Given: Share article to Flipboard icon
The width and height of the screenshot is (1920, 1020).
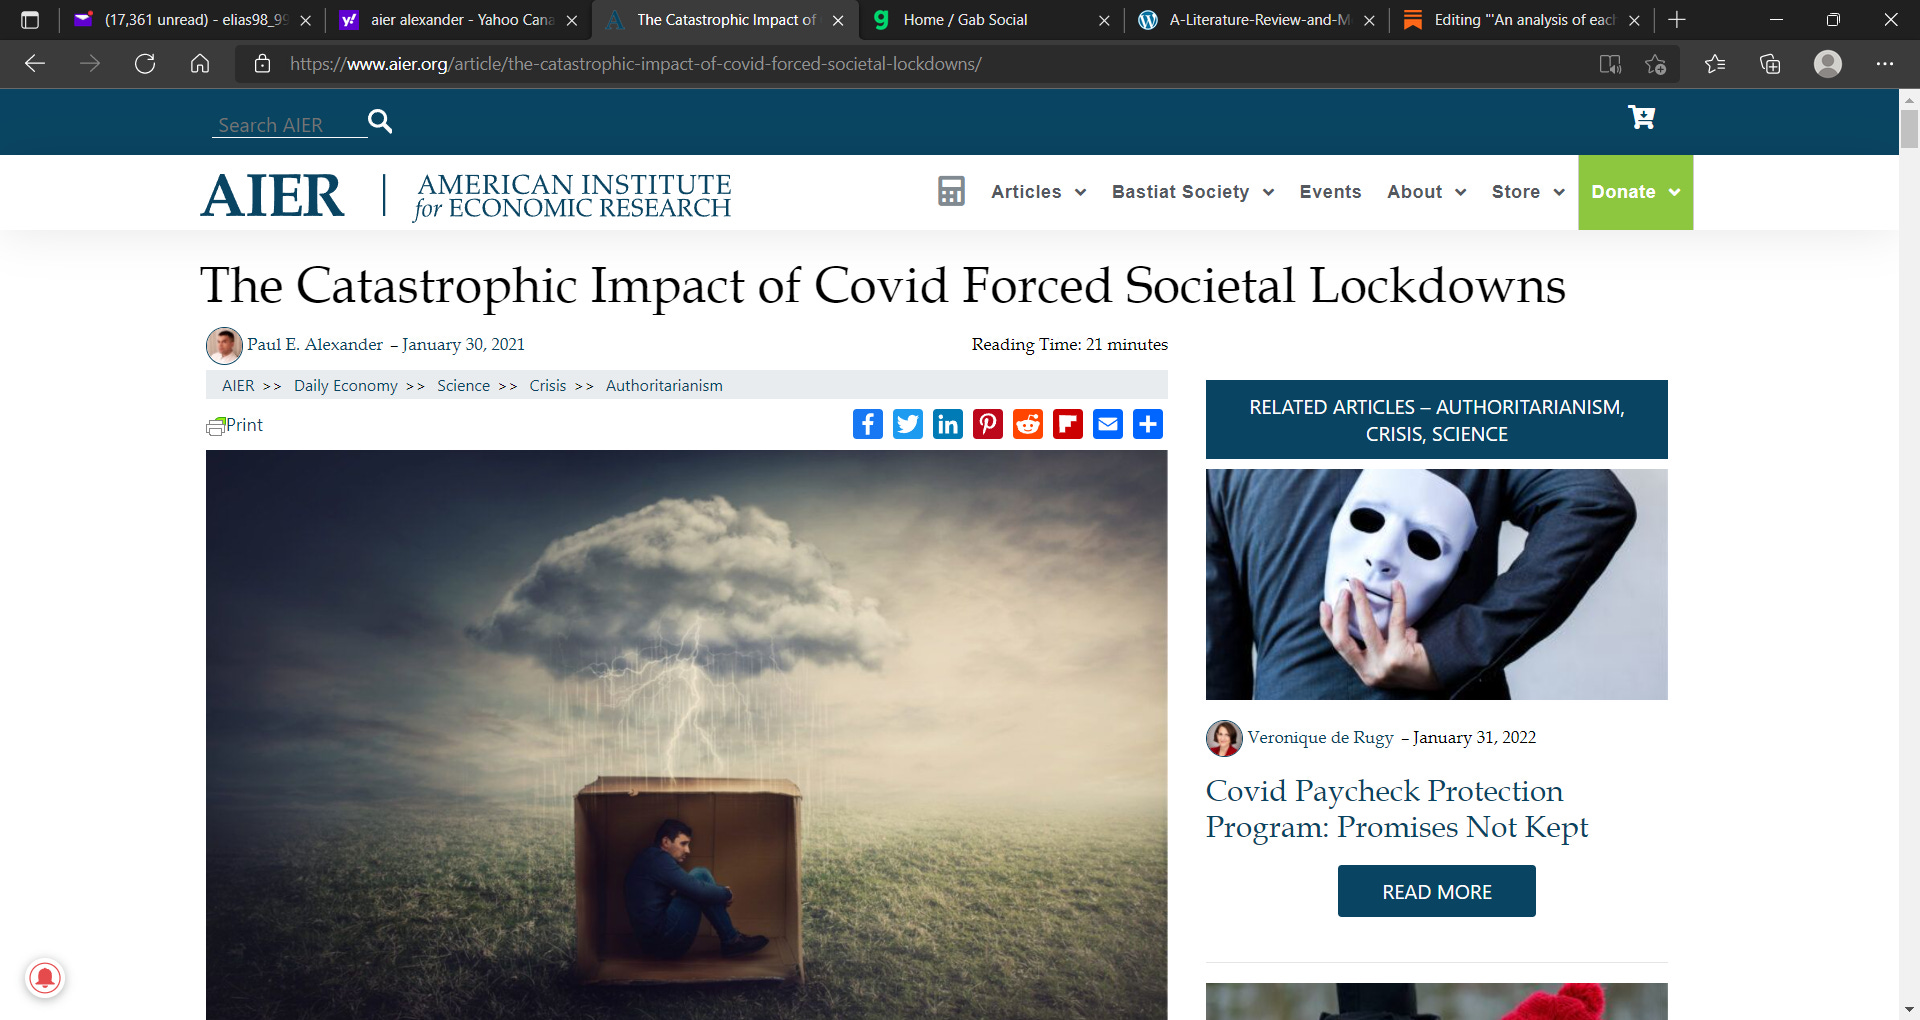Looking at the screenshot, I should 1067,424.
